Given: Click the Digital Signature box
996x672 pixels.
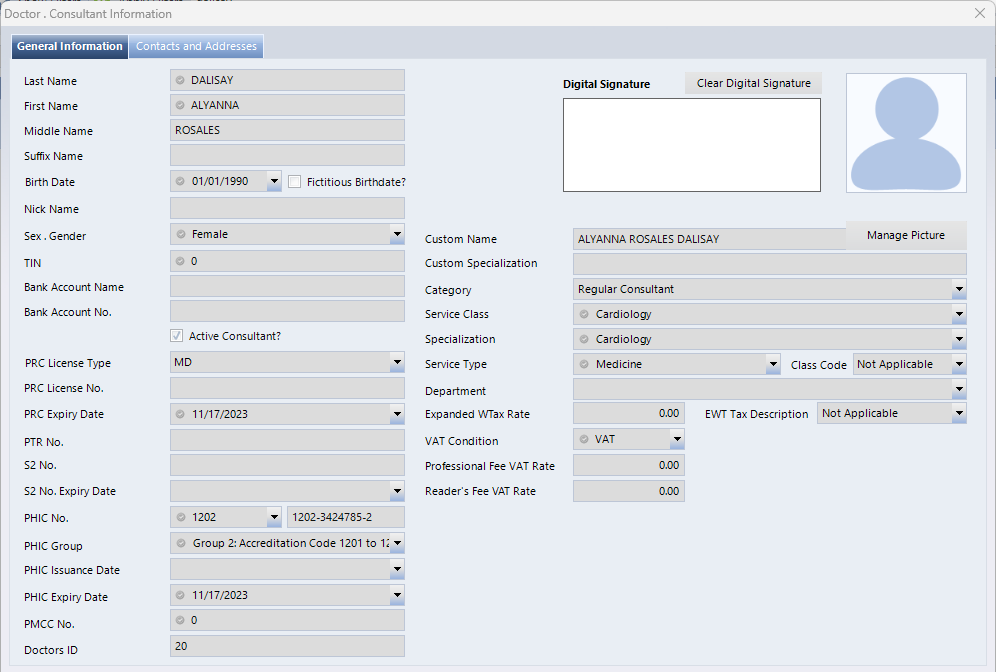Looking at the screenshot, I should 692,145.
